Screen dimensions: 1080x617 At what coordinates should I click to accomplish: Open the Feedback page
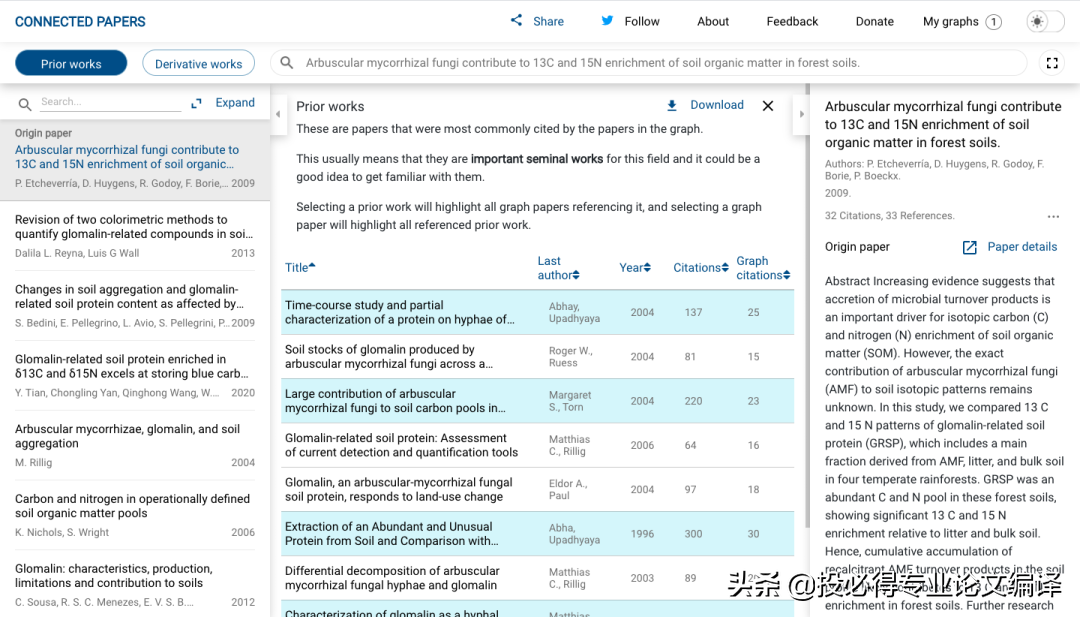(x=792, y=21)
